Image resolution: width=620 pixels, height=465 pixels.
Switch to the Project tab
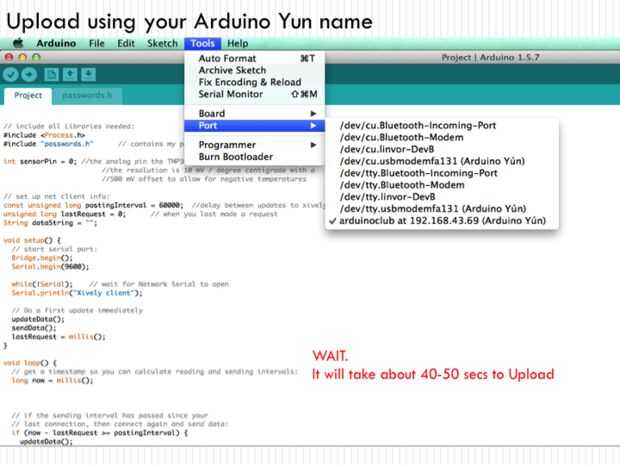coord(28,96)
